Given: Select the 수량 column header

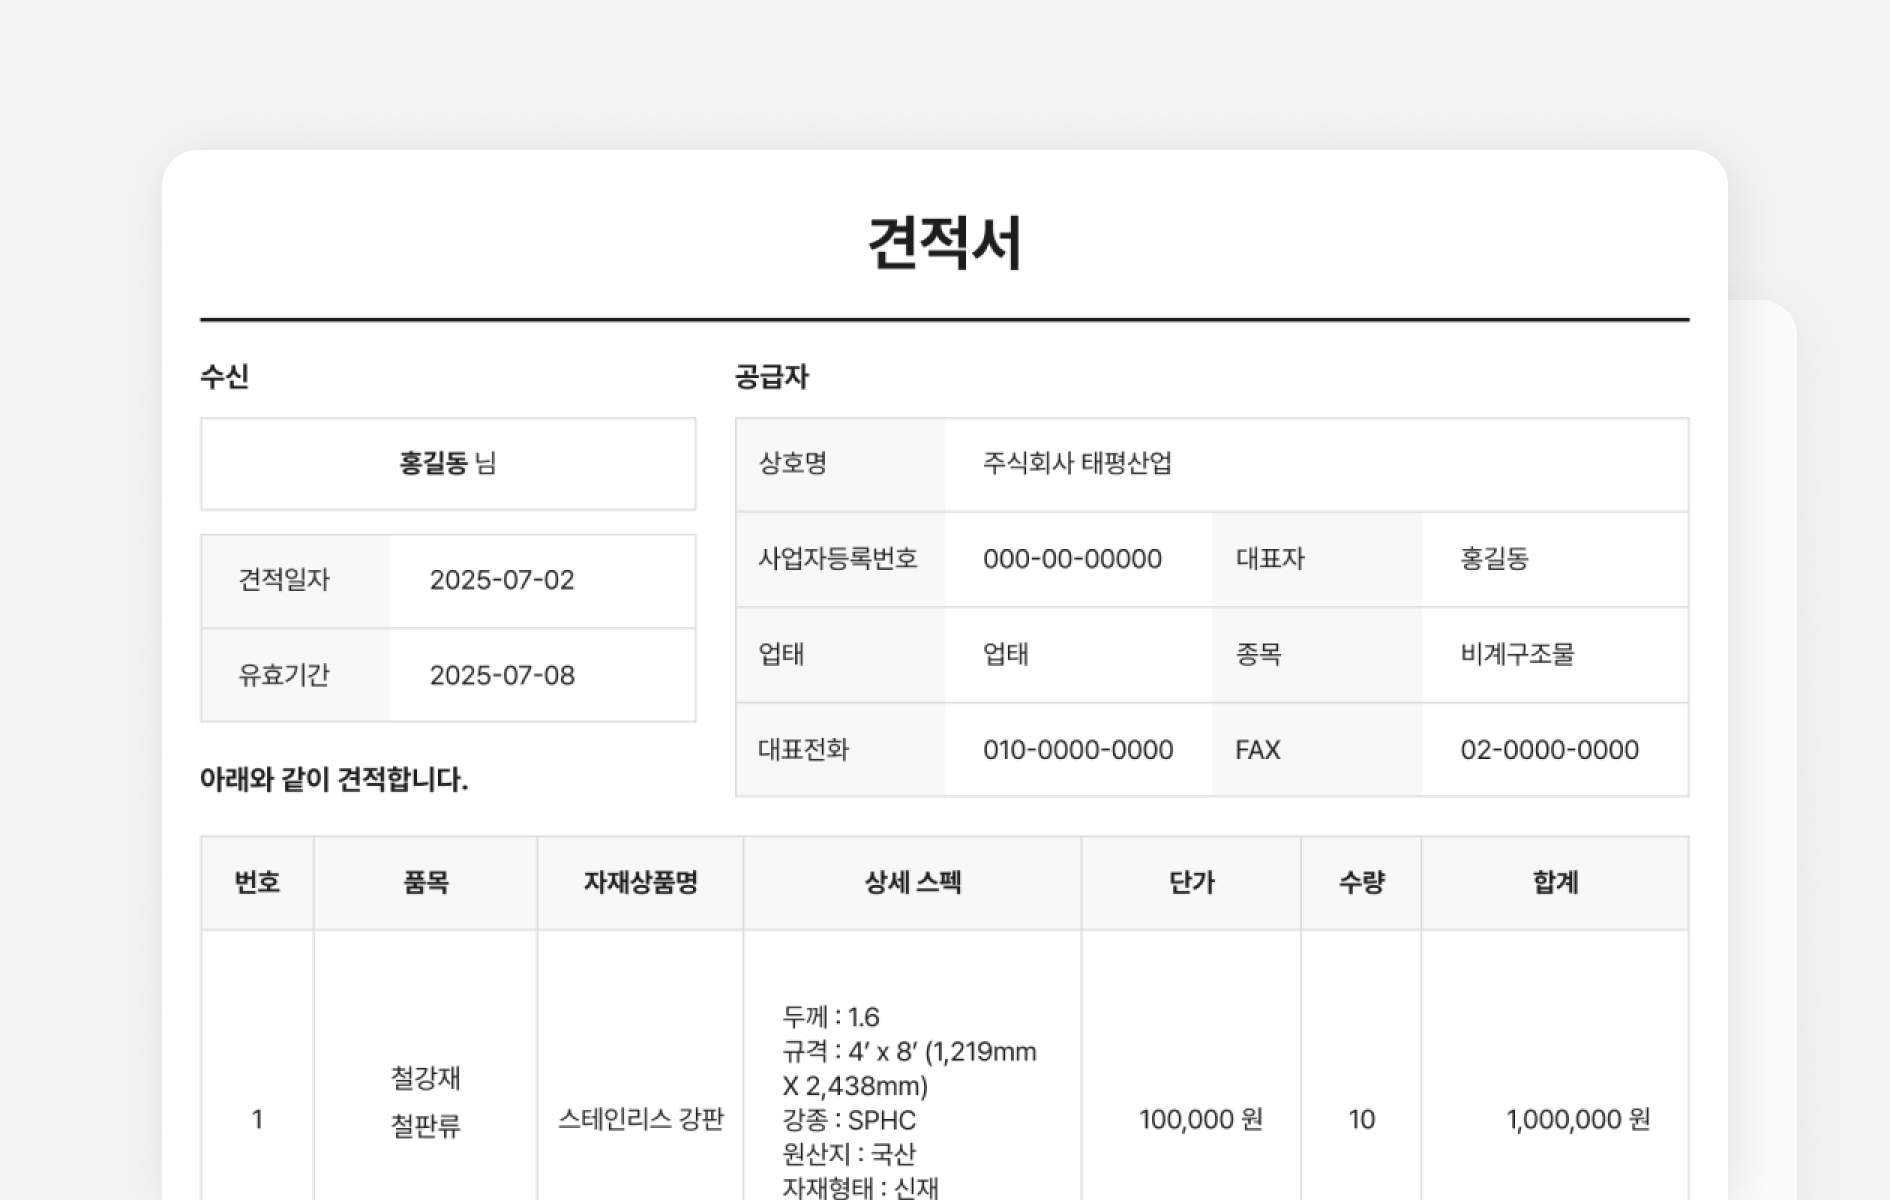Looking at the screenshot, I should 1361,883.
